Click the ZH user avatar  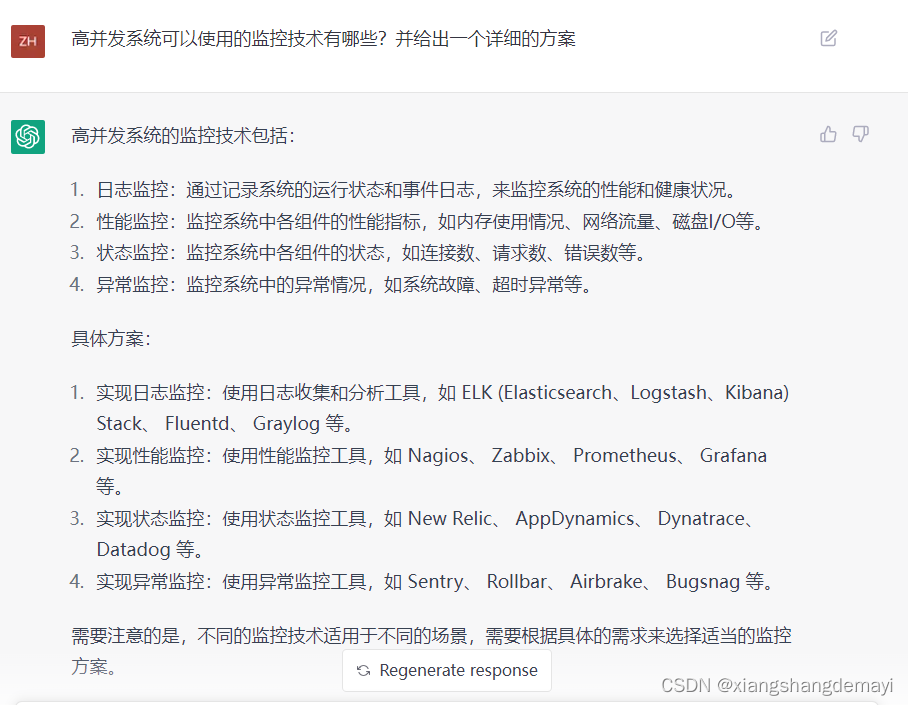(28, 41)
